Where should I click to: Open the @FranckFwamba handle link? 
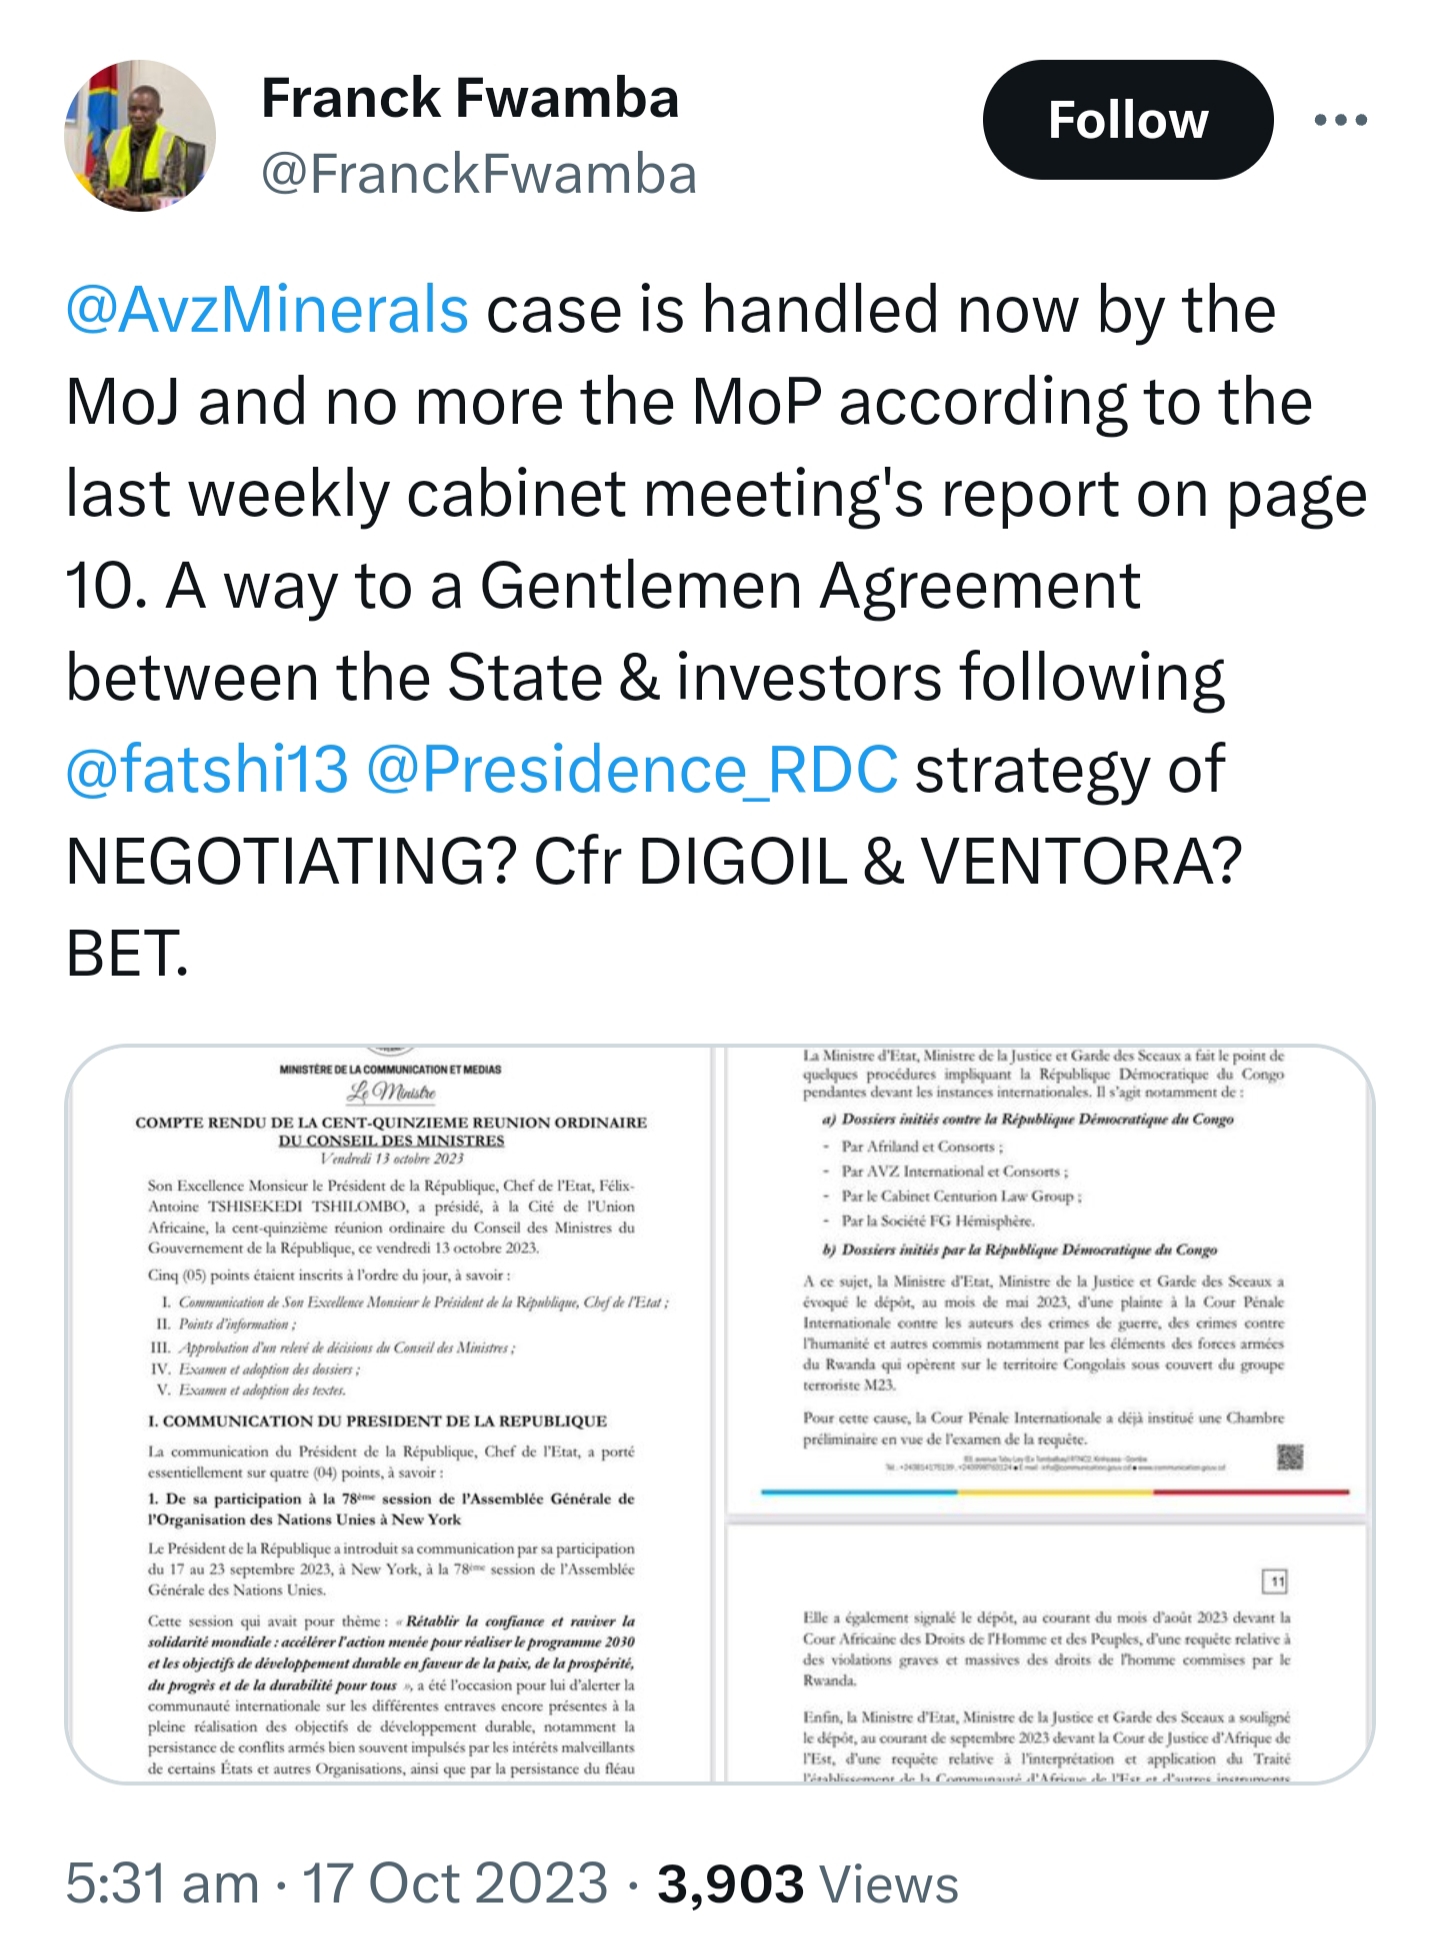click(479, 174)
